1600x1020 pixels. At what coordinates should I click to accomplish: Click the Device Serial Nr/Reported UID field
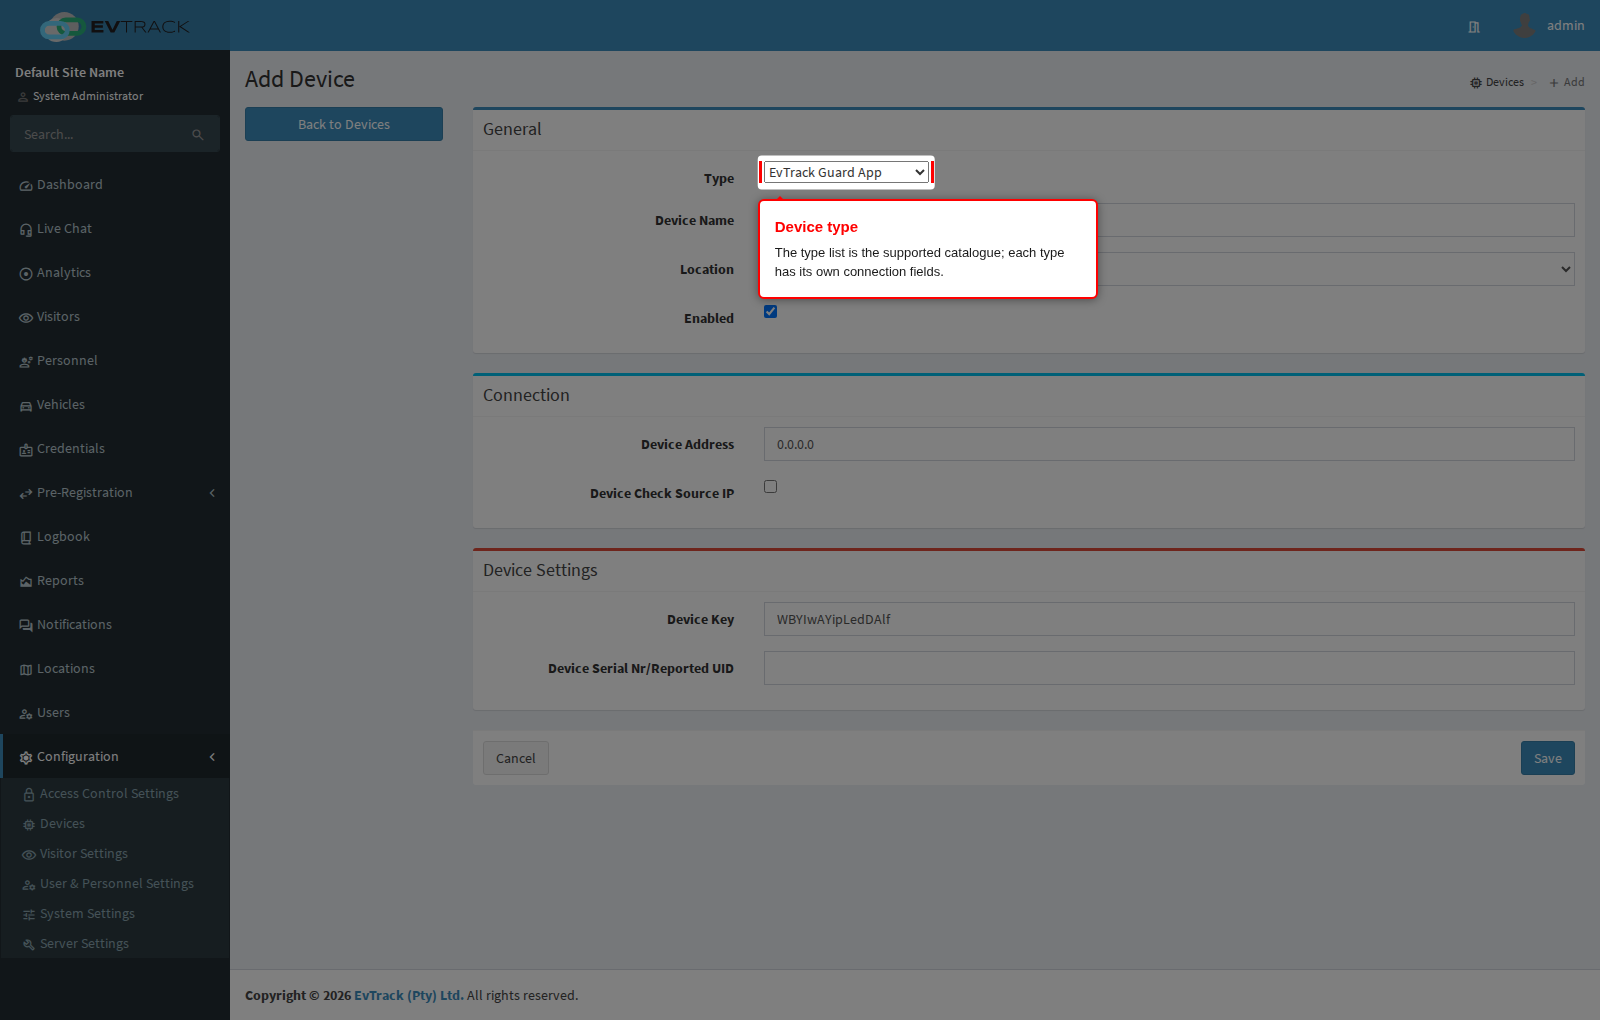(x=1169, y=668)
